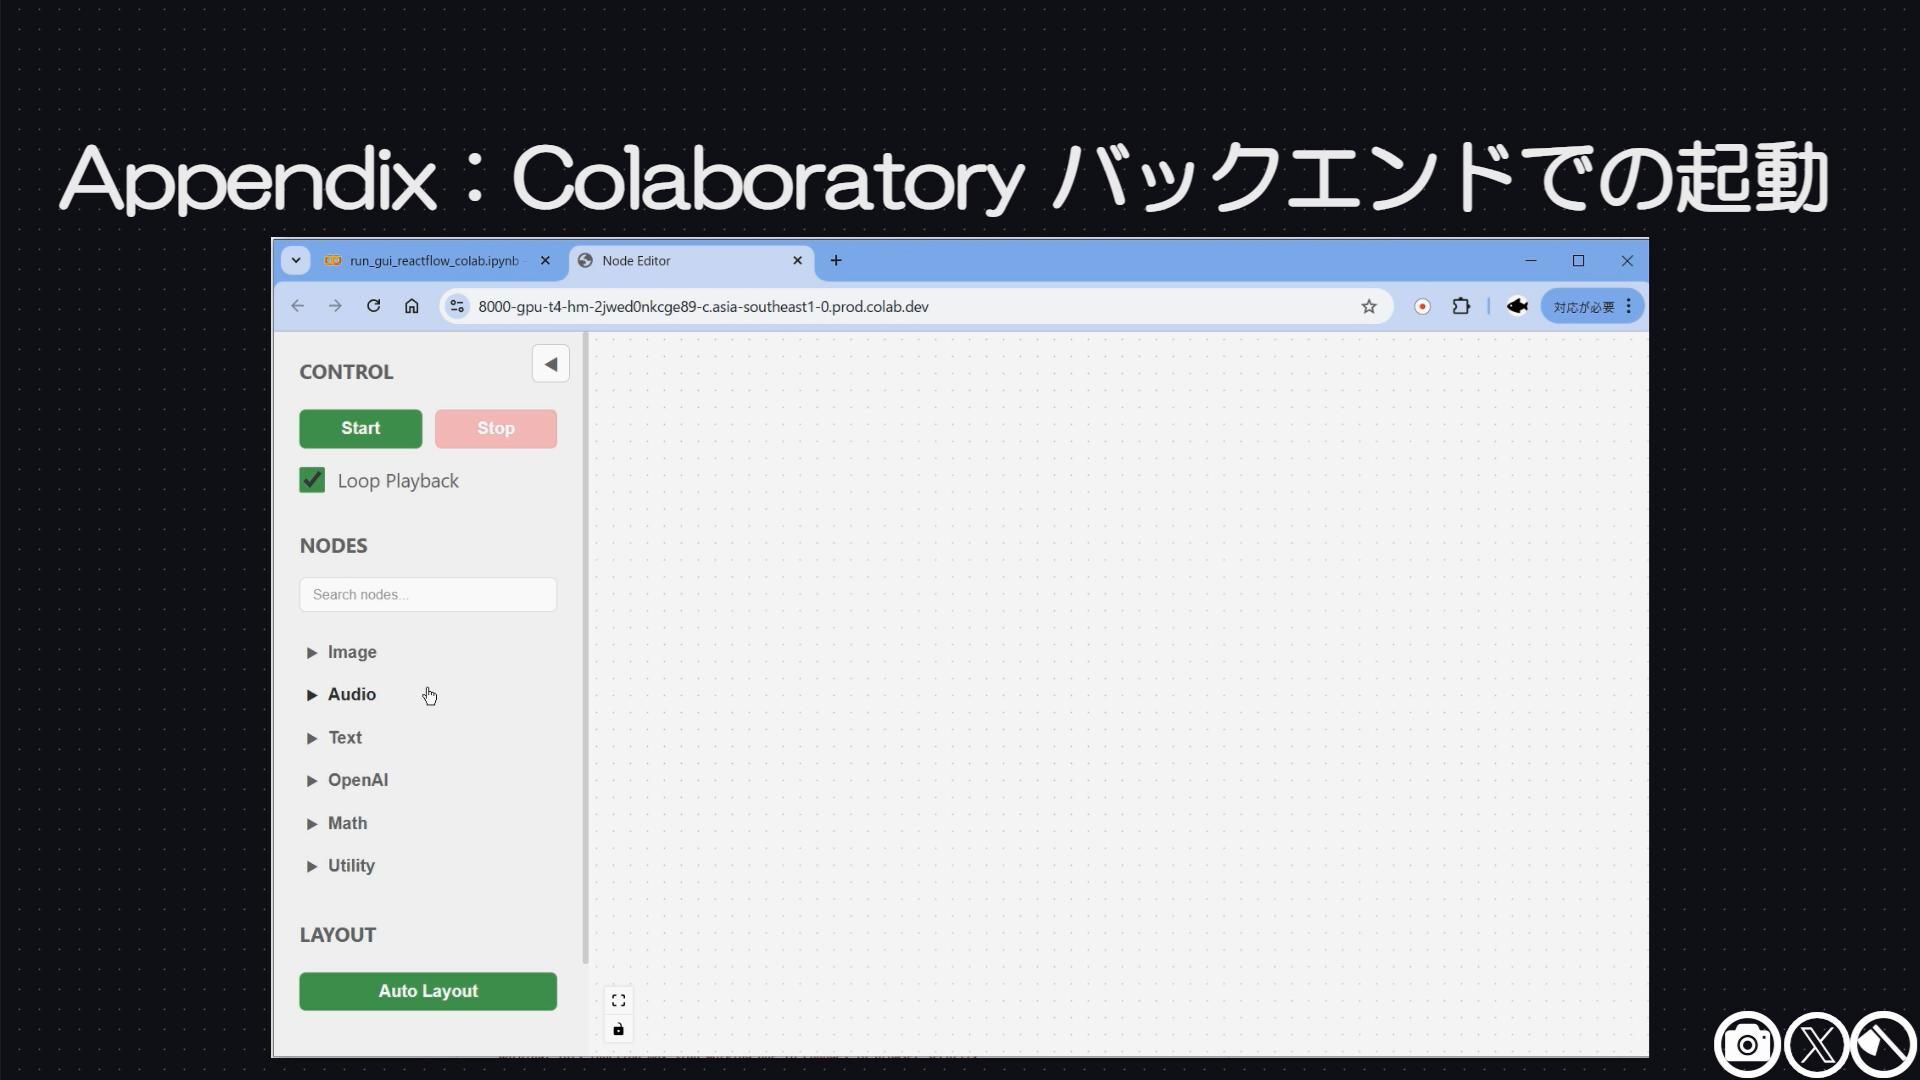1920x1080 pixels.
Task: Collapse the sidebar with the triangle button
Action: click(550, 364)
